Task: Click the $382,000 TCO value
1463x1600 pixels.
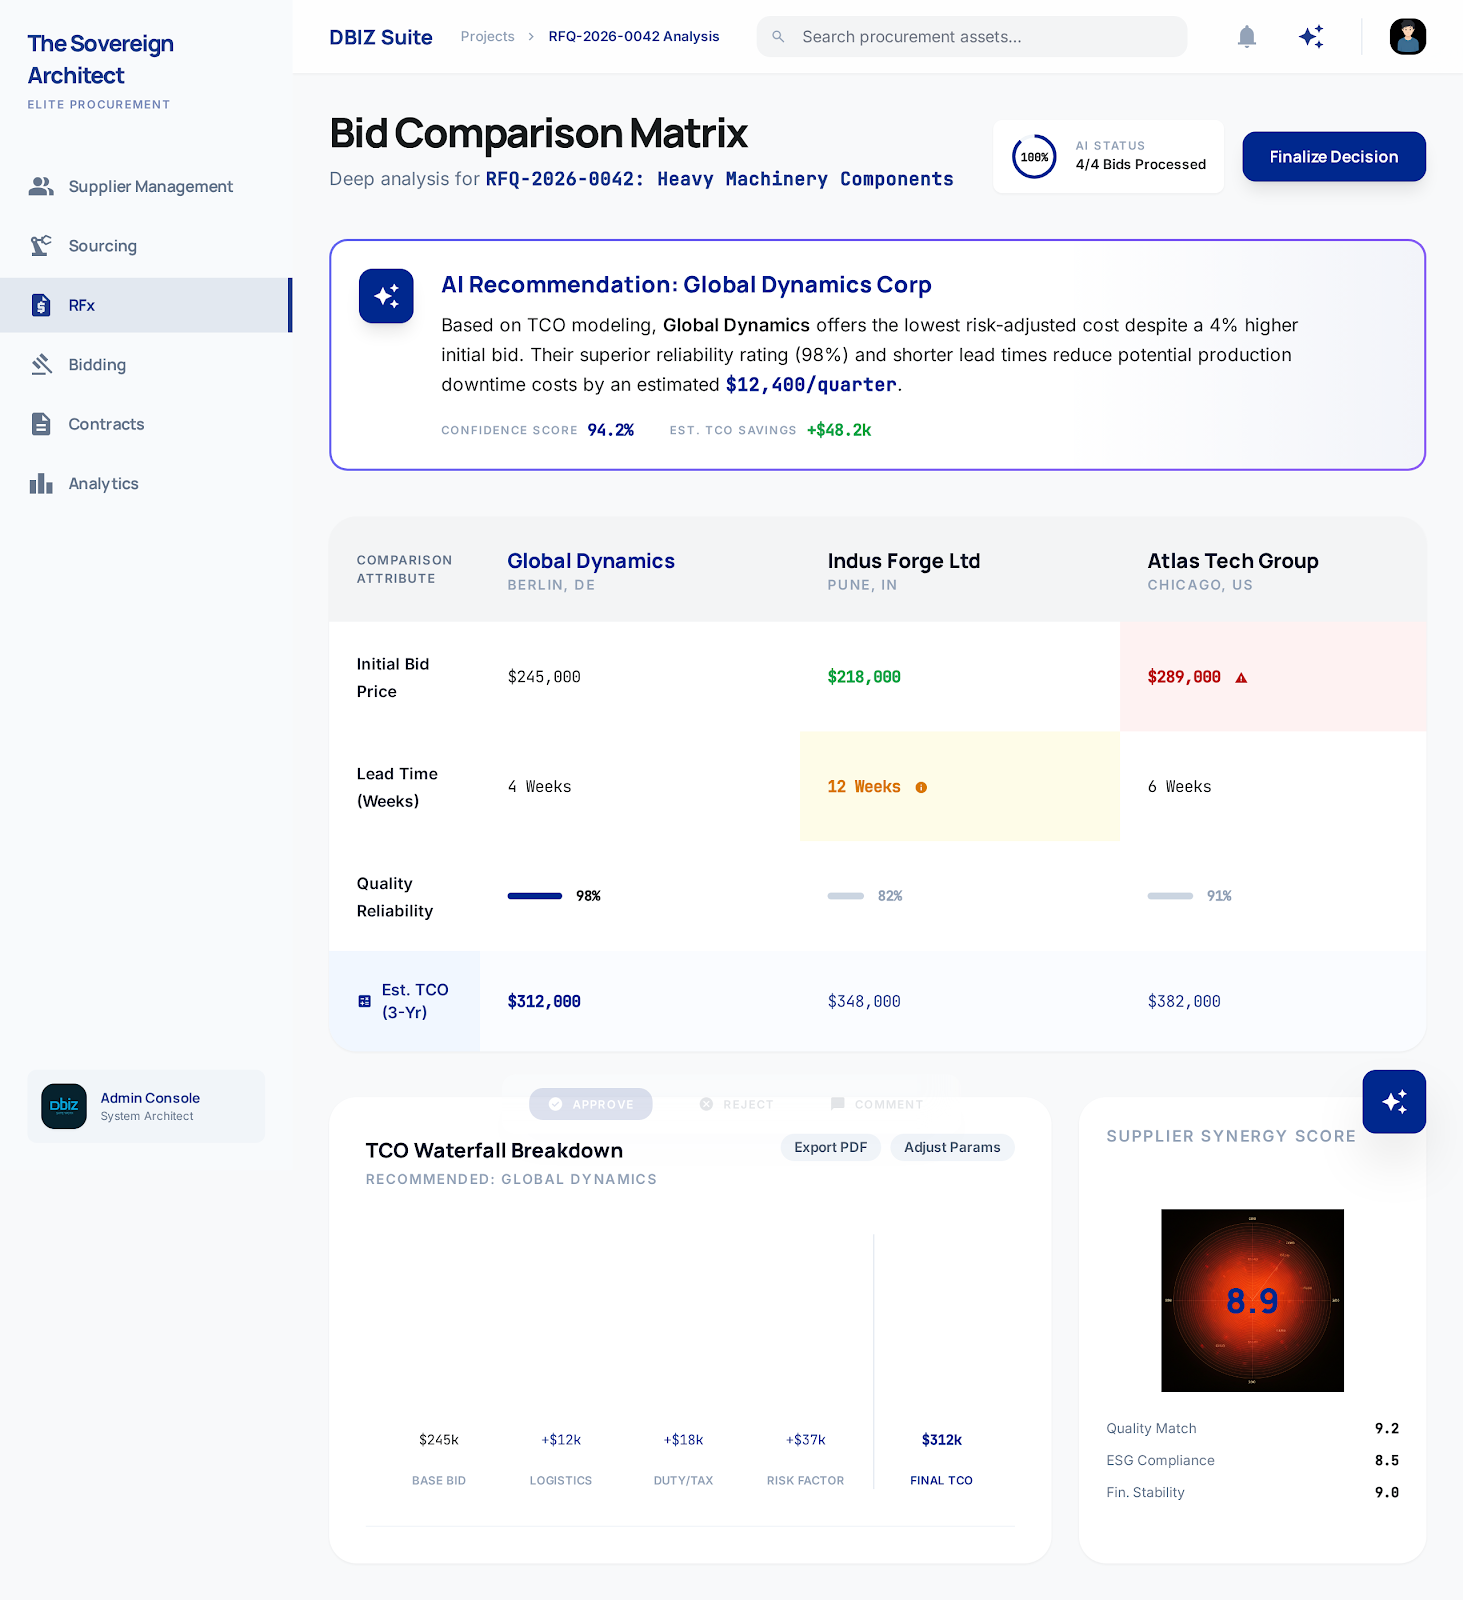Action: [1184, 1001]
